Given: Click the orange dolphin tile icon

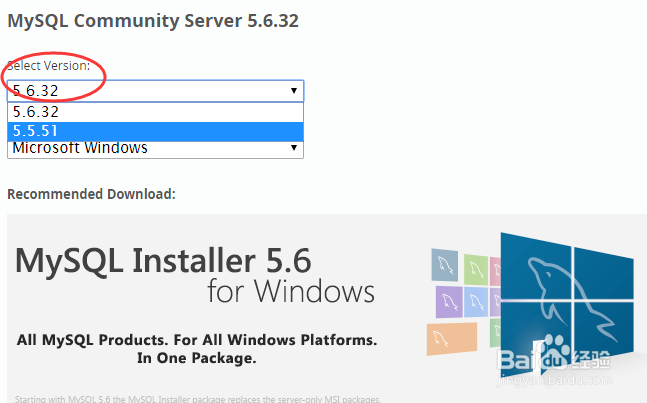Looking at the screenshot, I should 451,339.
